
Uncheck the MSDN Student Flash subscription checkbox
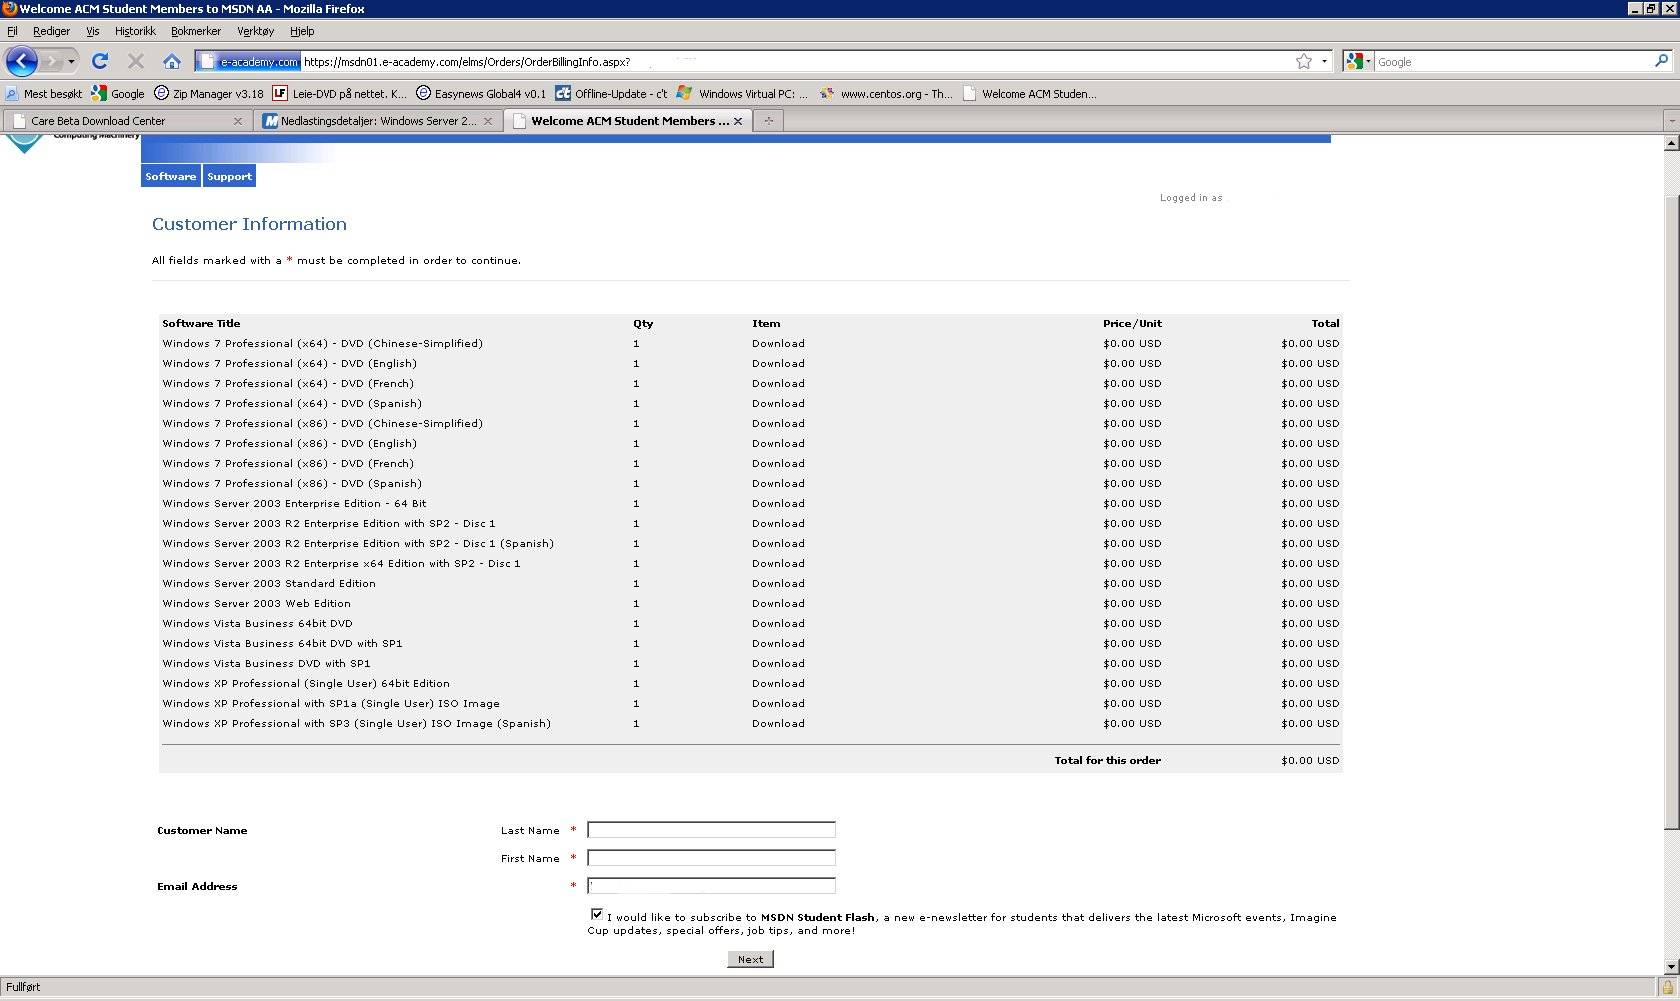click(597, 914)
